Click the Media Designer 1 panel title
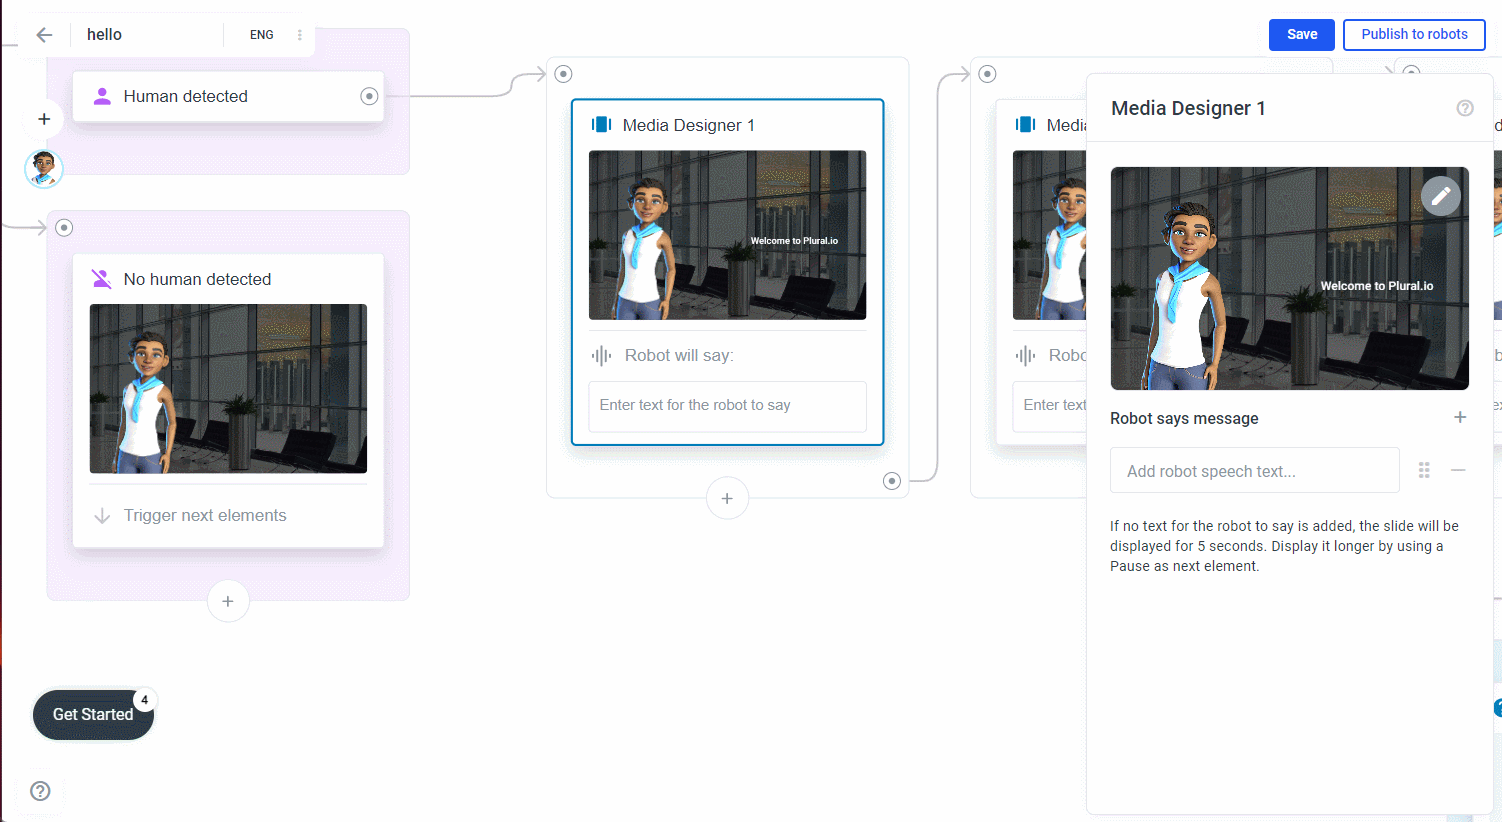The height and width of the screenshot is (822, 1502). click(x=1188, y=108)
